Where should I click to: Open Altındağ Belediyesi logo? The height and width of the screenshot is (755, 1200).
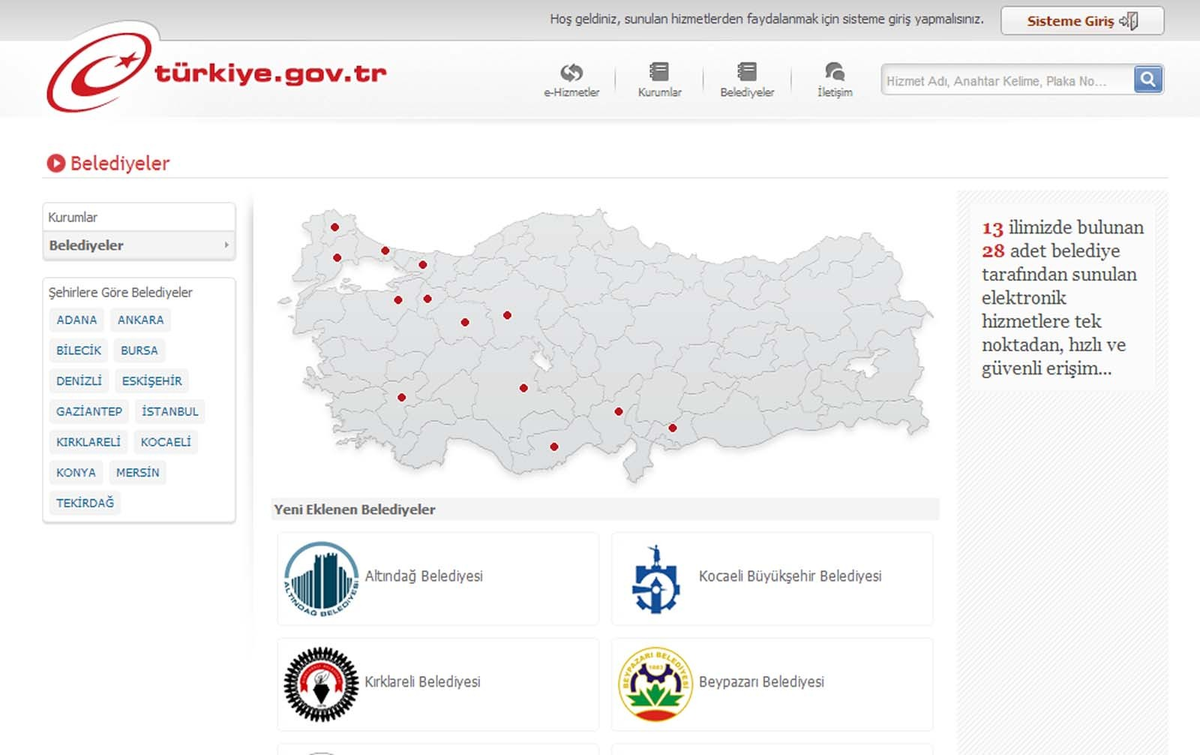tap(321, 578)
